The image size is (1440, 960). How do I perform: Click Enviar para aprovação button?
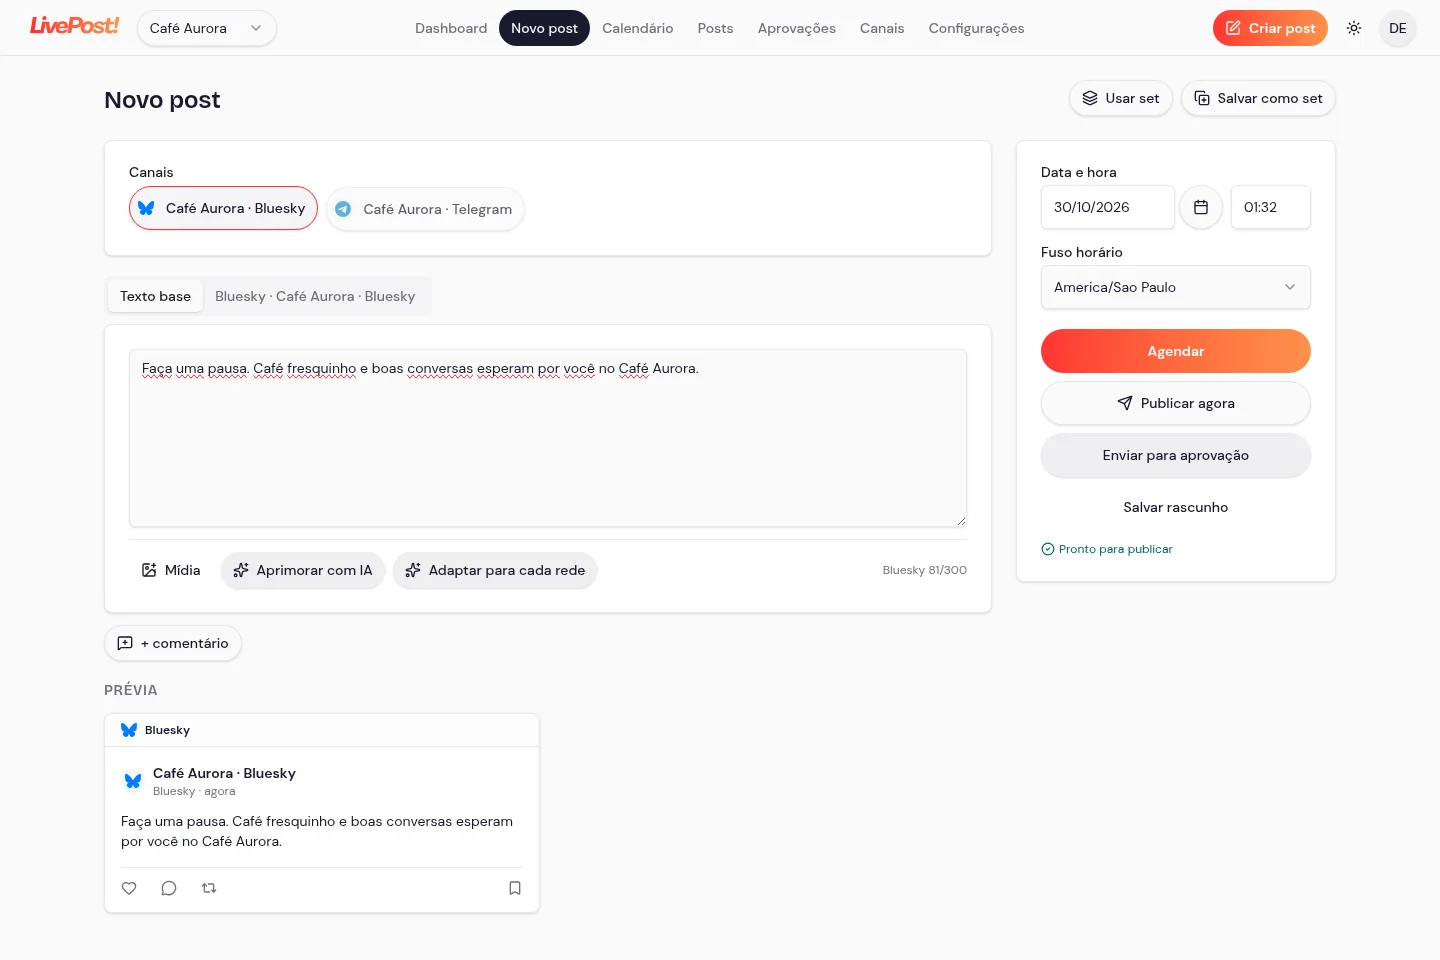[1176, 455]
